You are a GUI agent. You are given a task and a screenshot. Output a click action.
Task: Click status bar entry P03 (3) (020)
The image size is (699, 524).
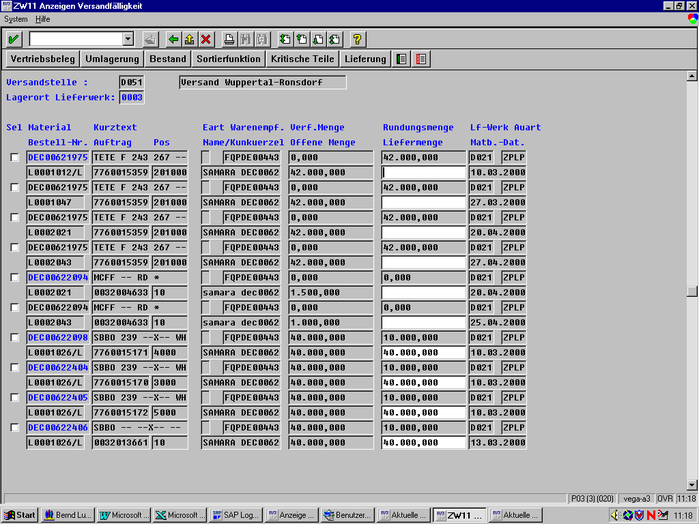(592, 499)
